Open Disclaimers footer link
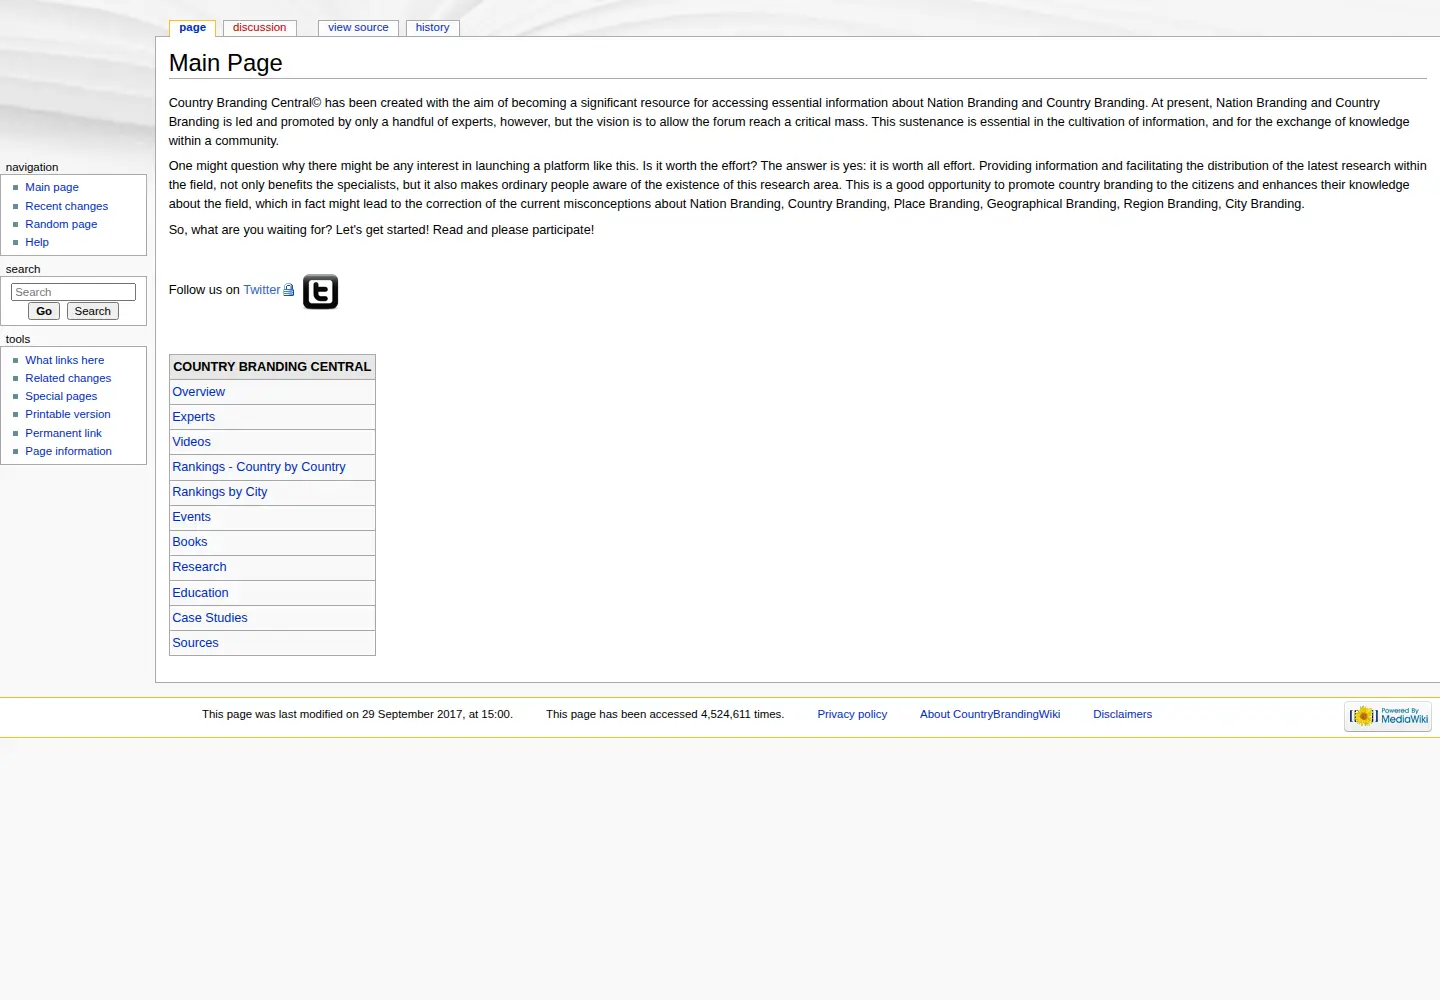 click(x=1122, y=714)
